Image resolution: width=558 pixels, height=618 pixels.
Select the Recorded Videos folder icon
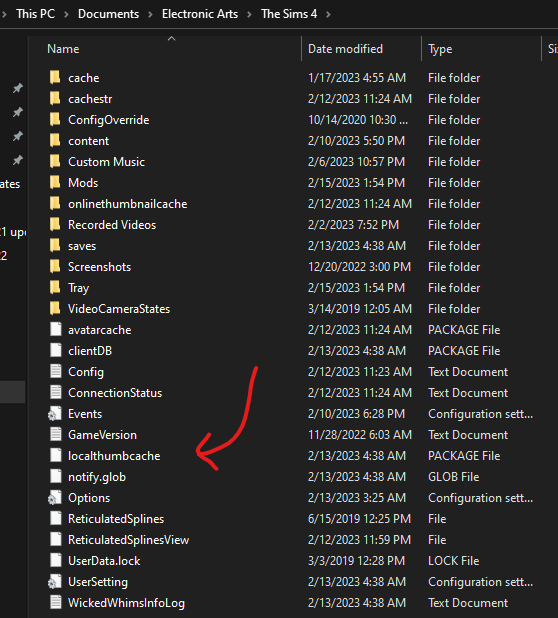click(55, 224)
